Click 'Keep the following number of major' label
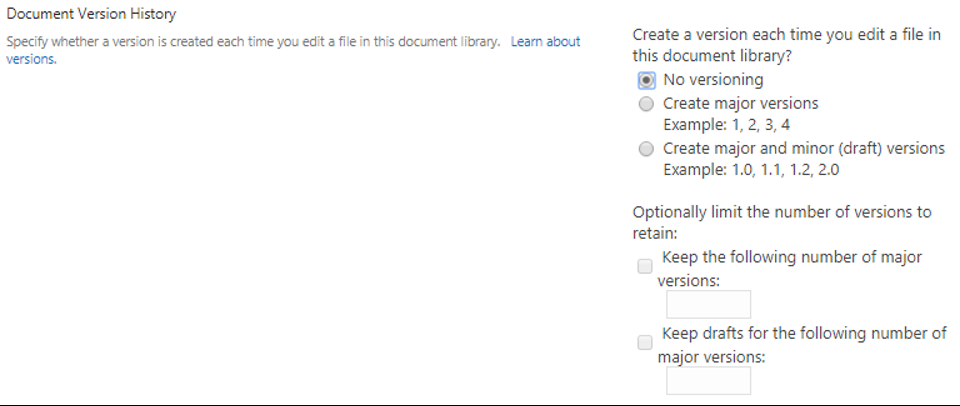 pos(791,258)
